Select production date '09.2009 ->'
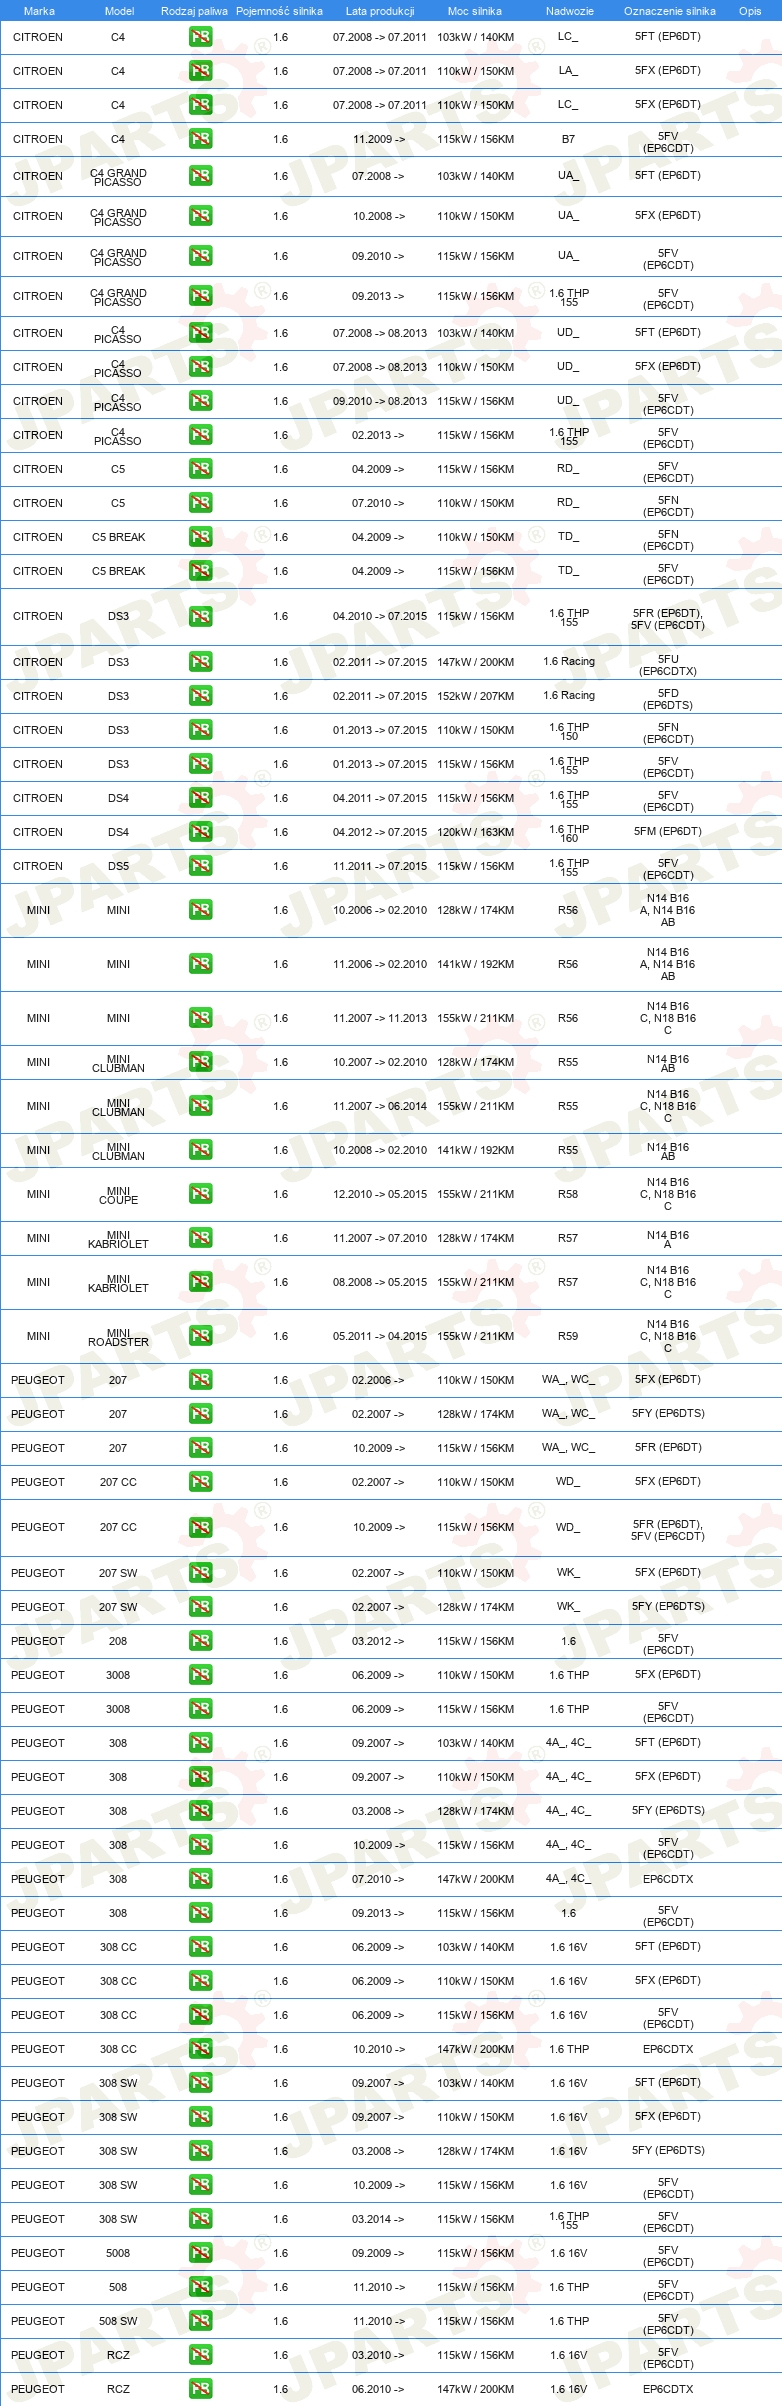This screenshot has width=782, height=2406. (x=378, y=2253)
